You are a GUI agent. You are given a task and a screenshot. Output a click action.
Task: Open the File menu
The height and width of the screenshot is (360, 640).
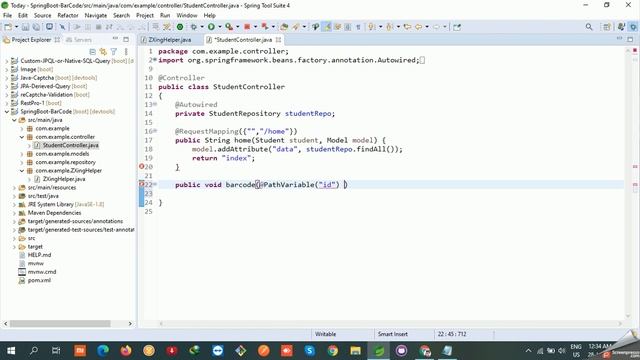(7, 16)
